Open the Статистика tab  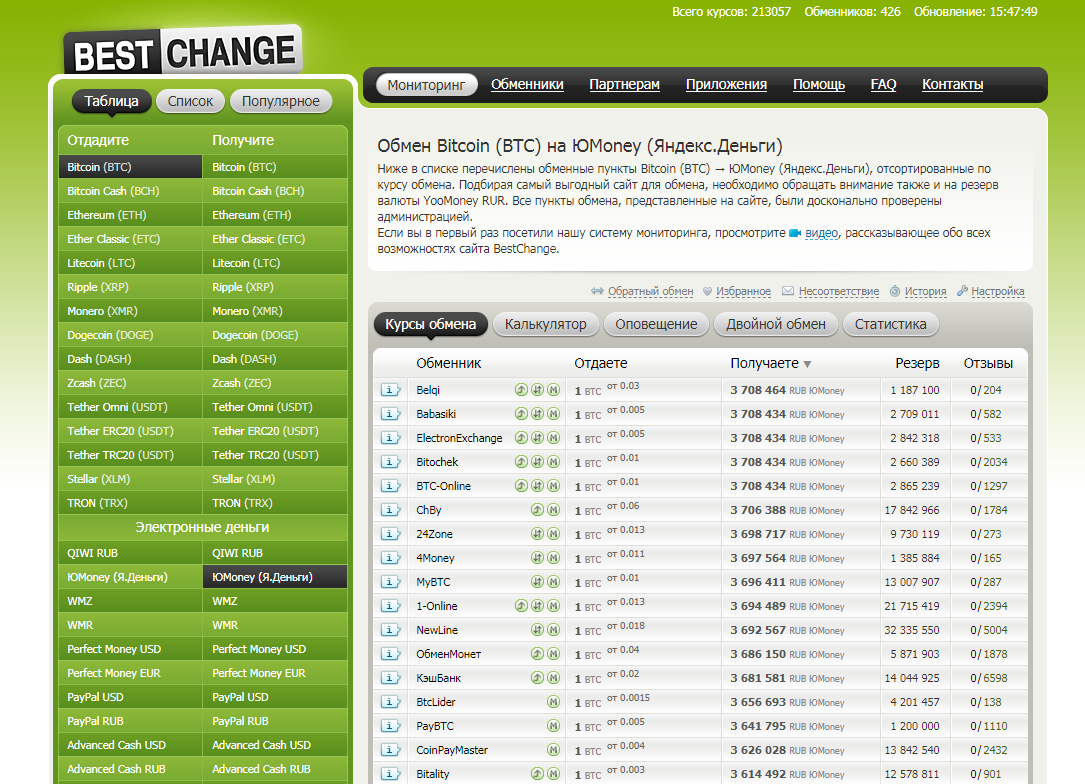point(891,324)
